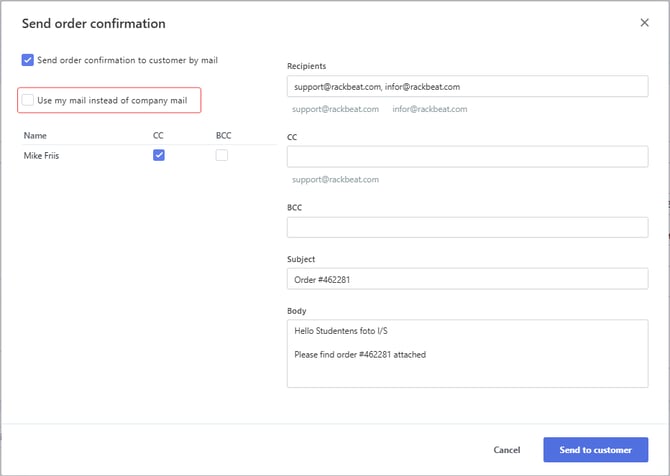Pick support@rackbeat.com suggestion under Recipients
The image size is (670, 476).
pos(335,109)
